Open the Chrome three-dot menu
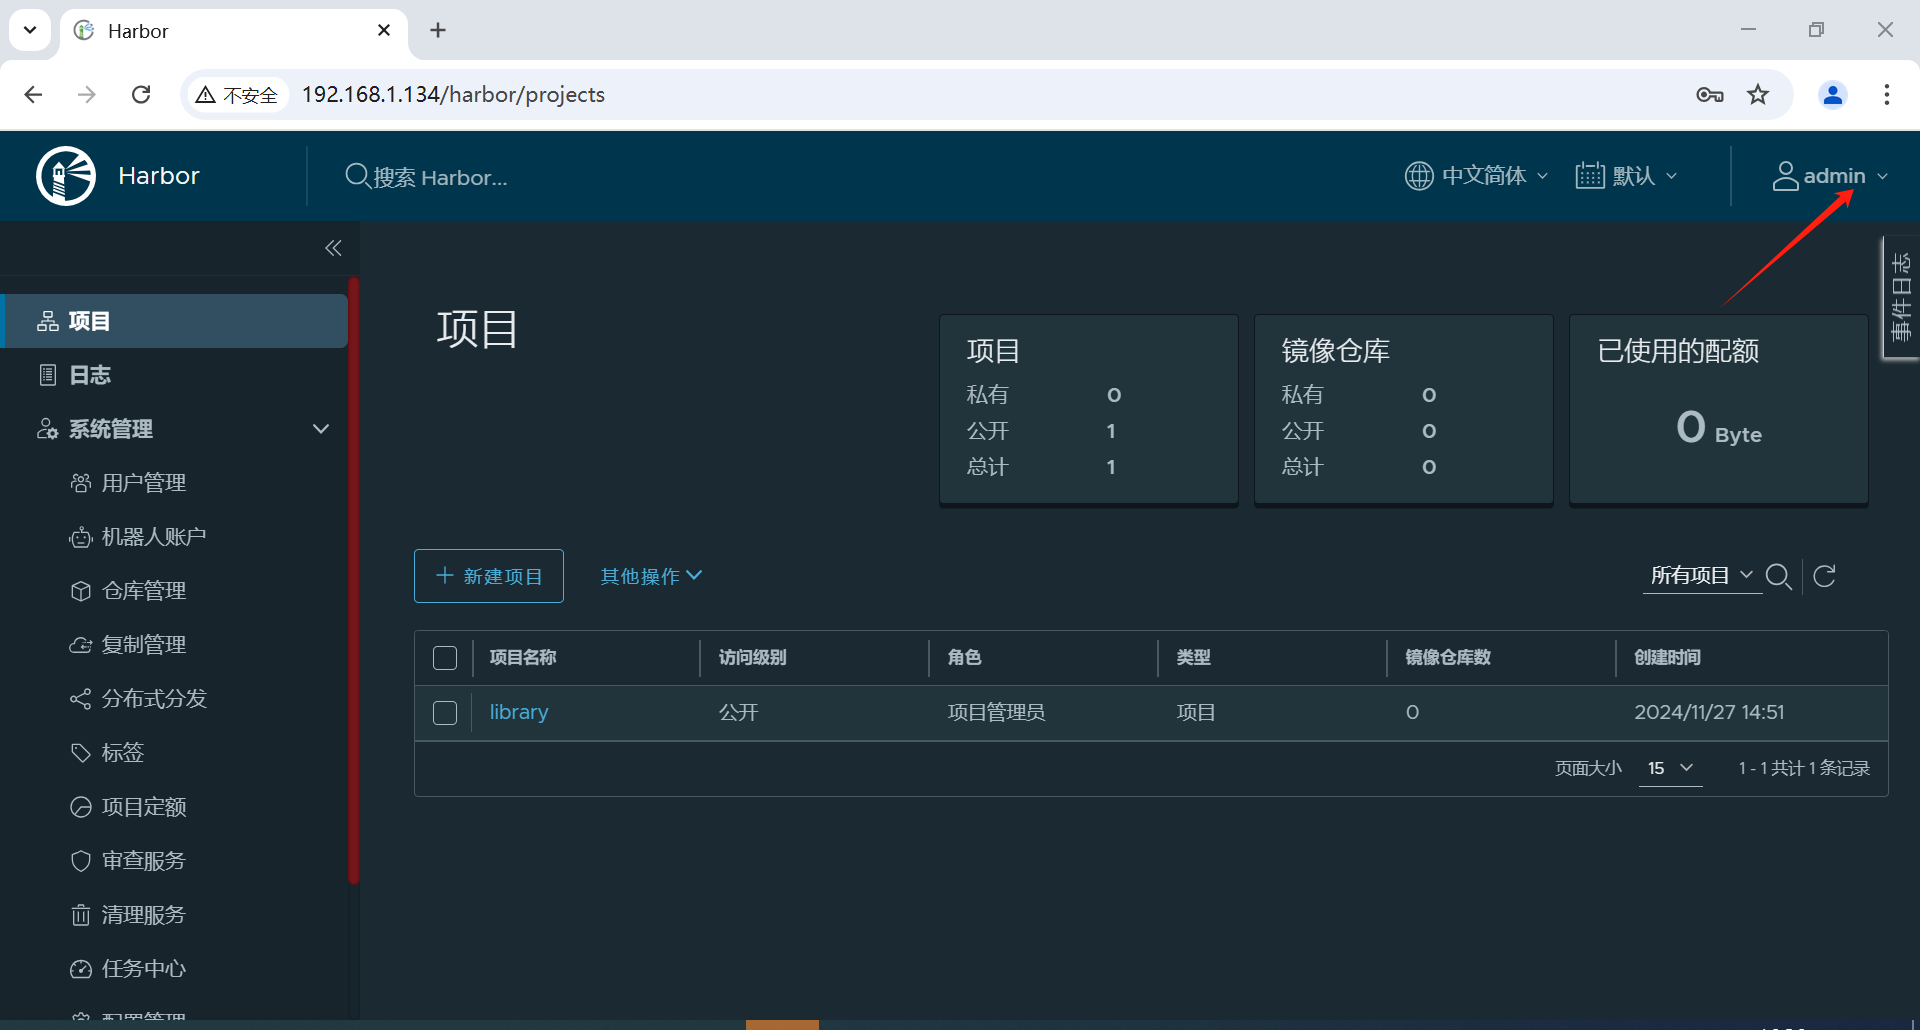1920x1030 pixels. 1887,94
